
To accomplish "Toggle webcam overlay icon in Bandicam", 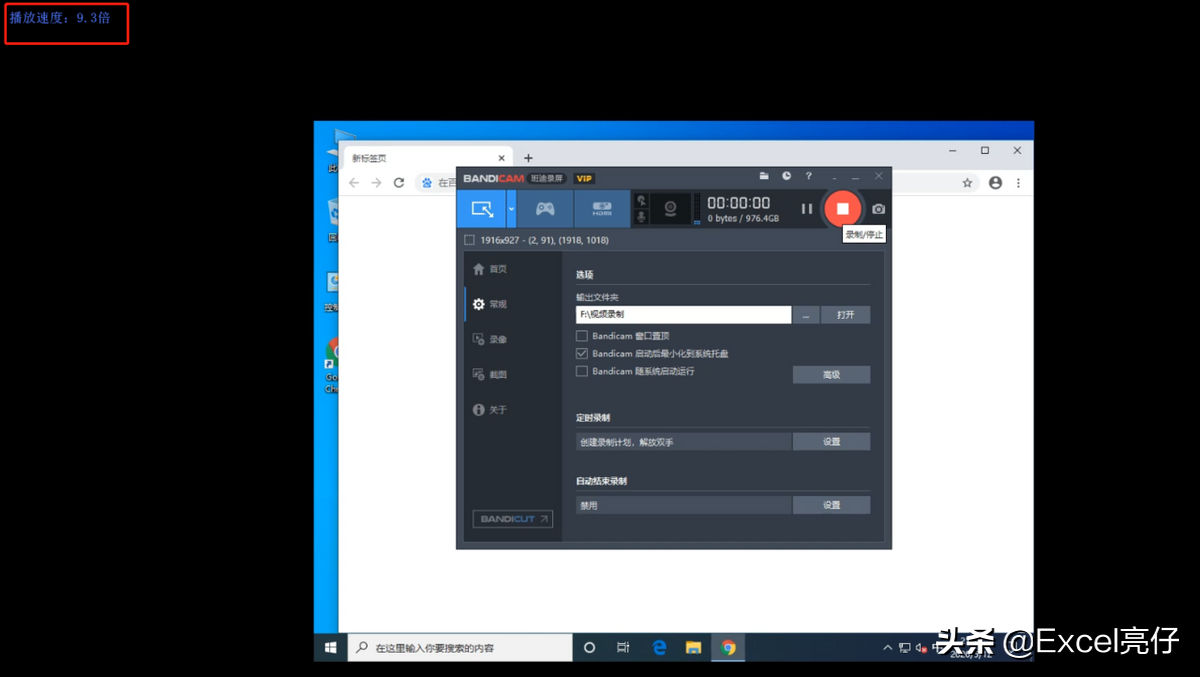I will click(x=671, y=209).
